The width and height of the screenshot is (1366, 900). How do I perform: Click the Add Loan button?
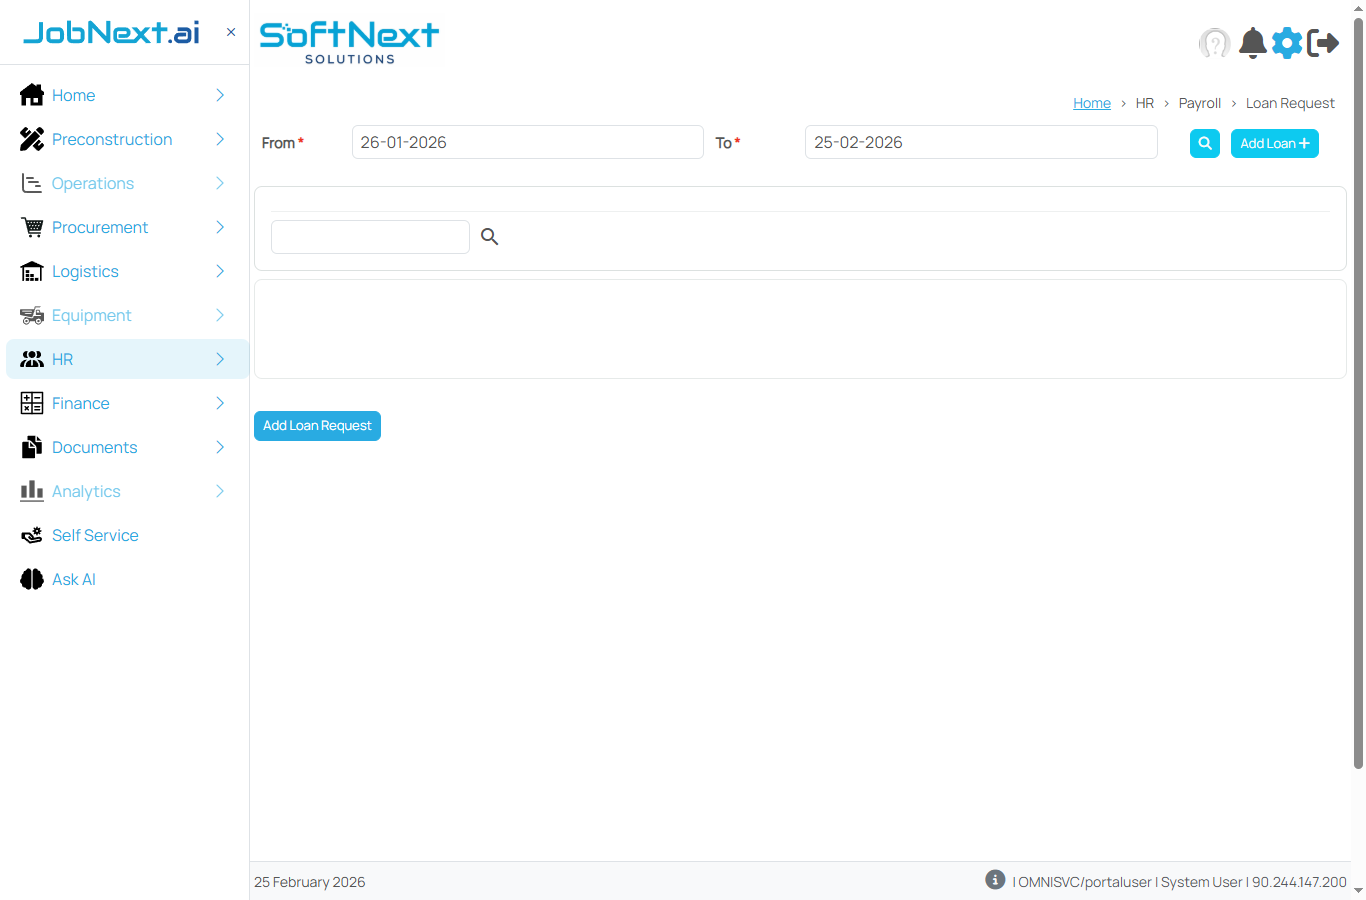tap(1274, 143)
